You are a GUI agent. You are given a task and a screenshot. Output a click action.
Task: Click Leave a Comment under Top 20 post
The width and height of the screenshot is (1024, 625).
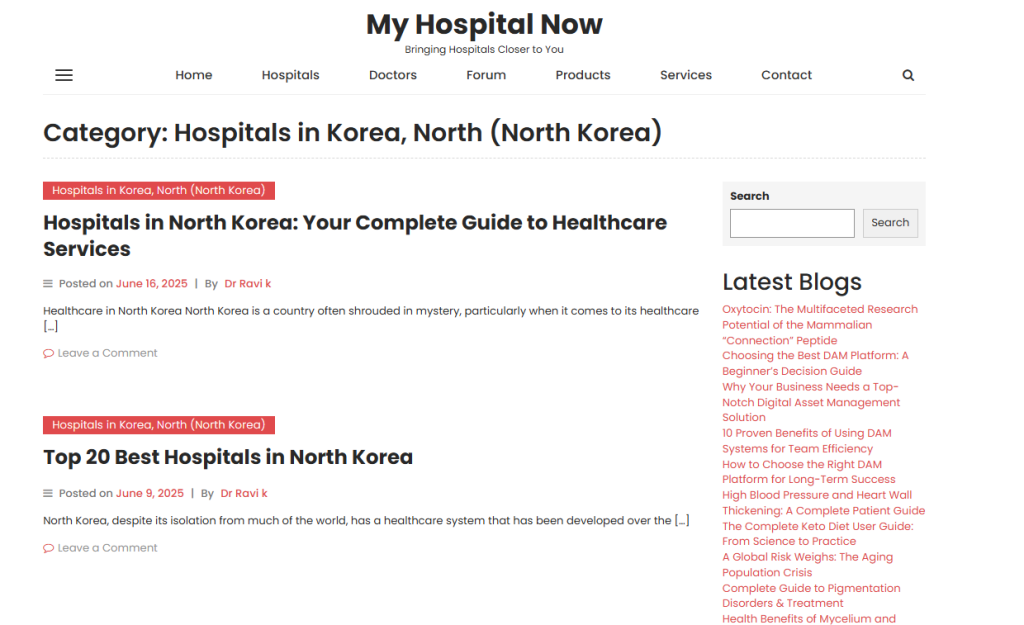coord(107,548)
